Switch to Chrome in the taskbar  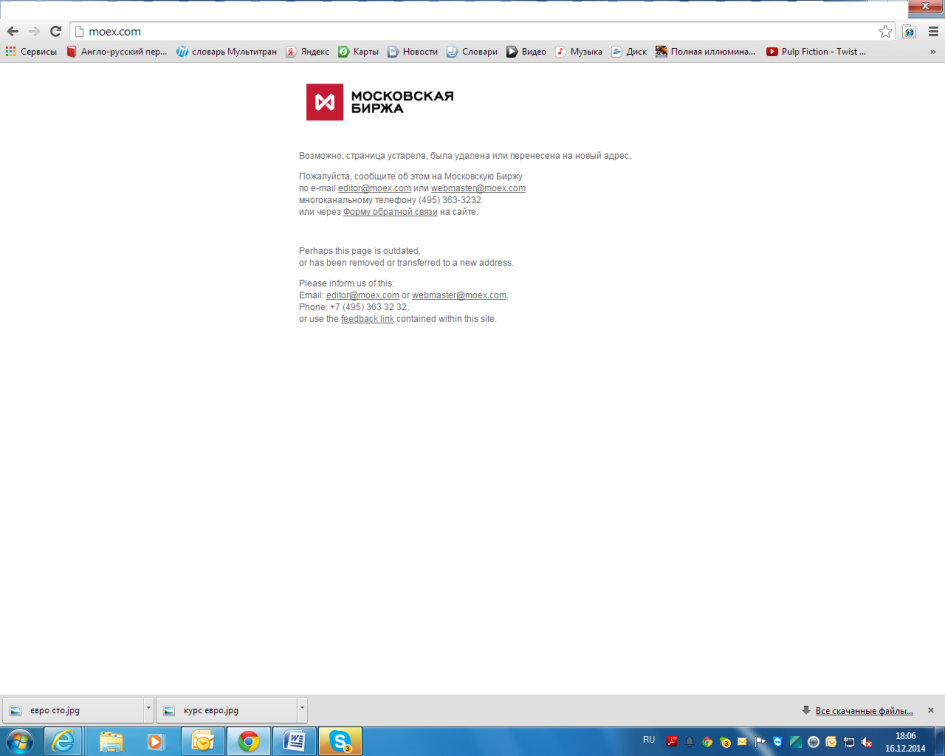coord(248,742)
